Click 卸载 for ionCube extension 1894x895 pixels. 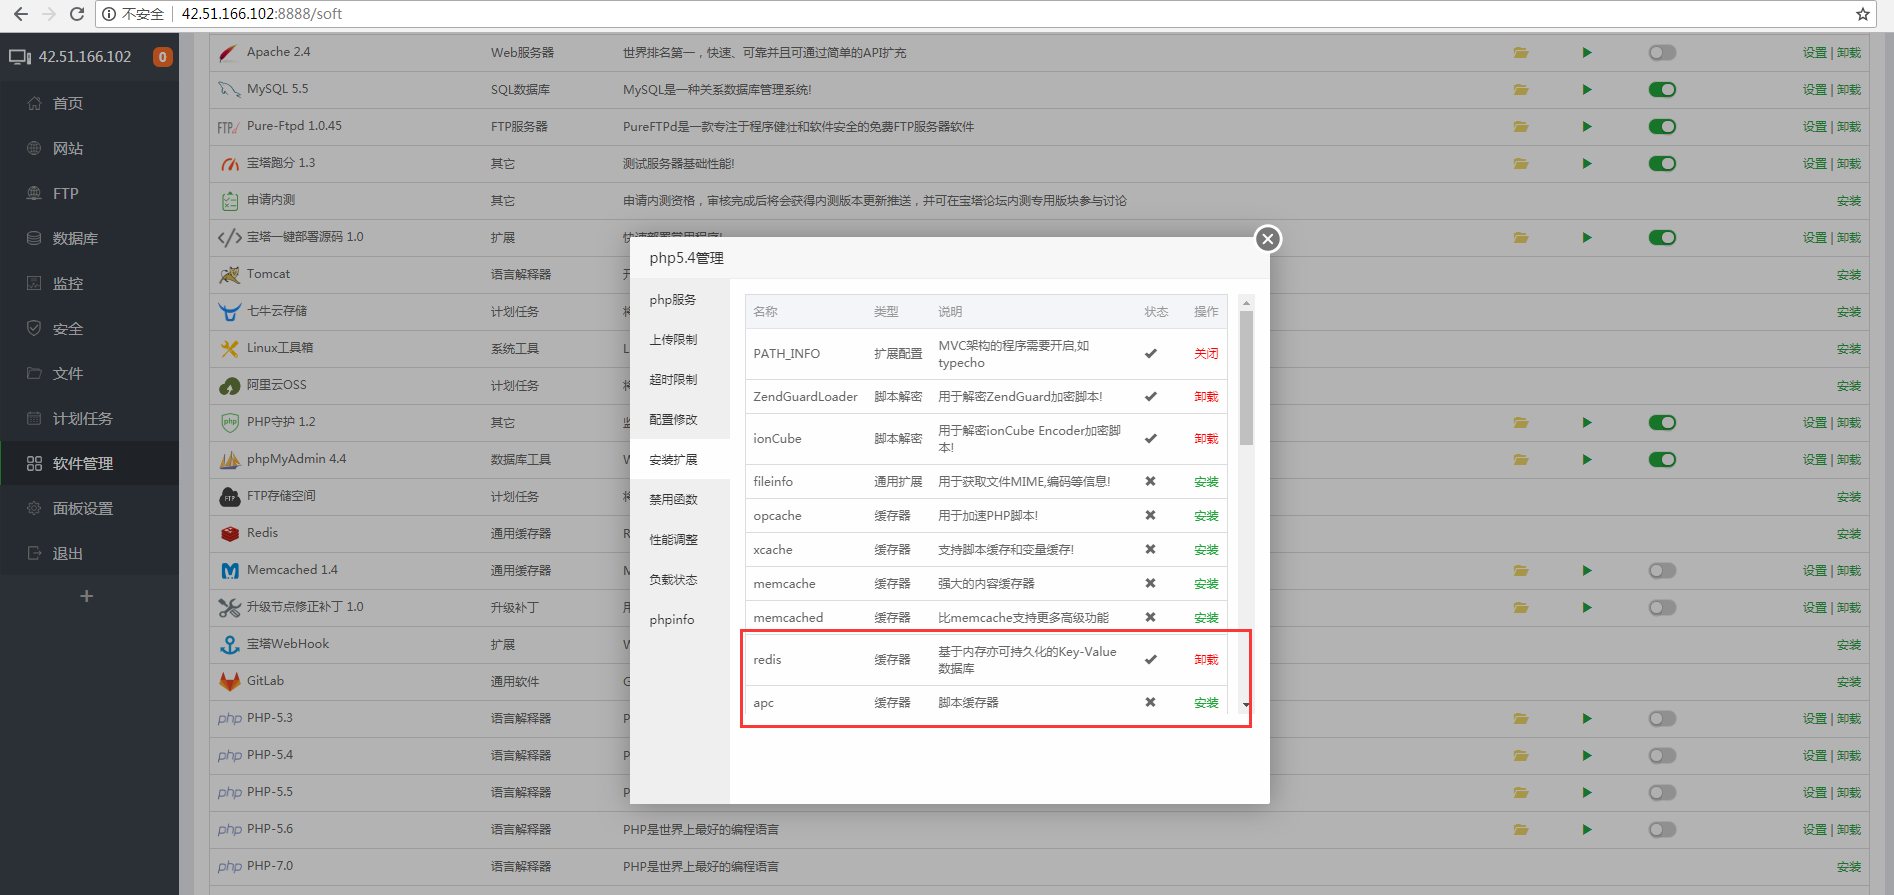click(x=1206, y=439)
